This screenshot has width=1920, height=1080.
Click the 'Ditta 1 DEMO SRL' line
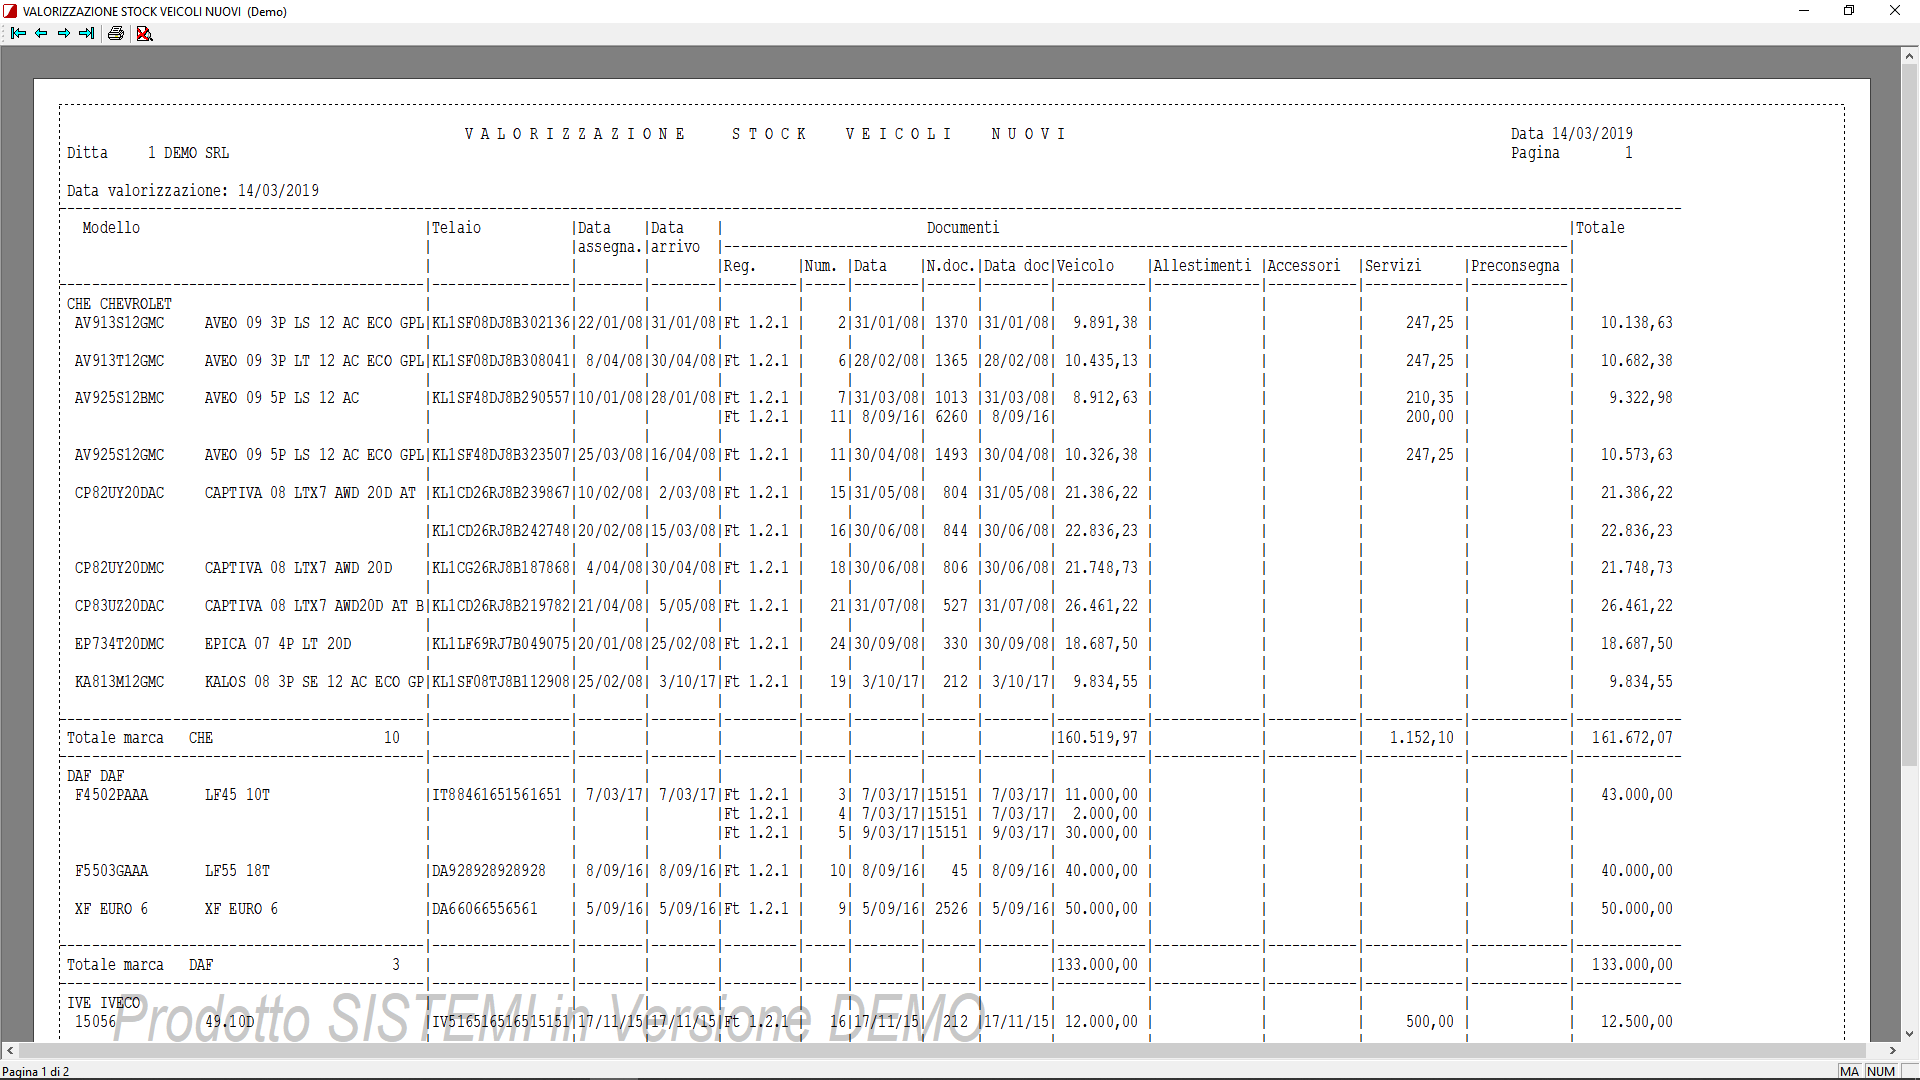[148, 153]
